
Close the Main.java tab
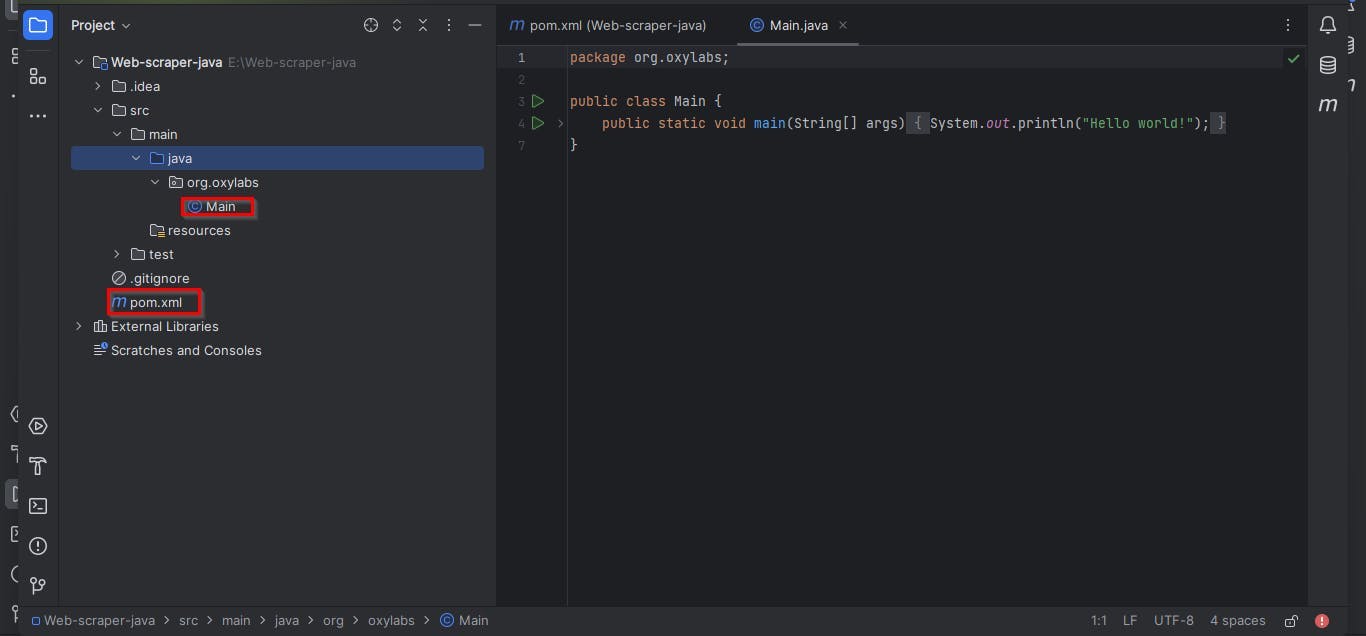pyautogui.click(x=843, y=25)
